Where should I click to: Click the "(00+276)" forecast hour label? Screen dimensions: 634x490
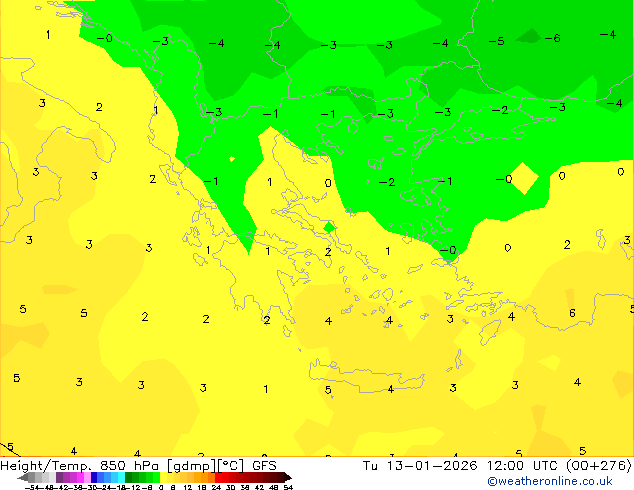coord(599,466)
